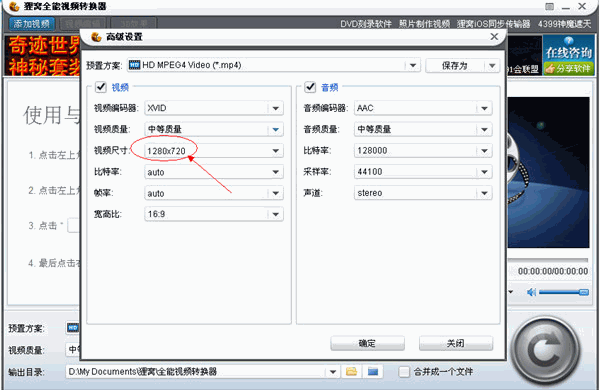
Task: Click the playback progress bar
Action: [548, 260]
